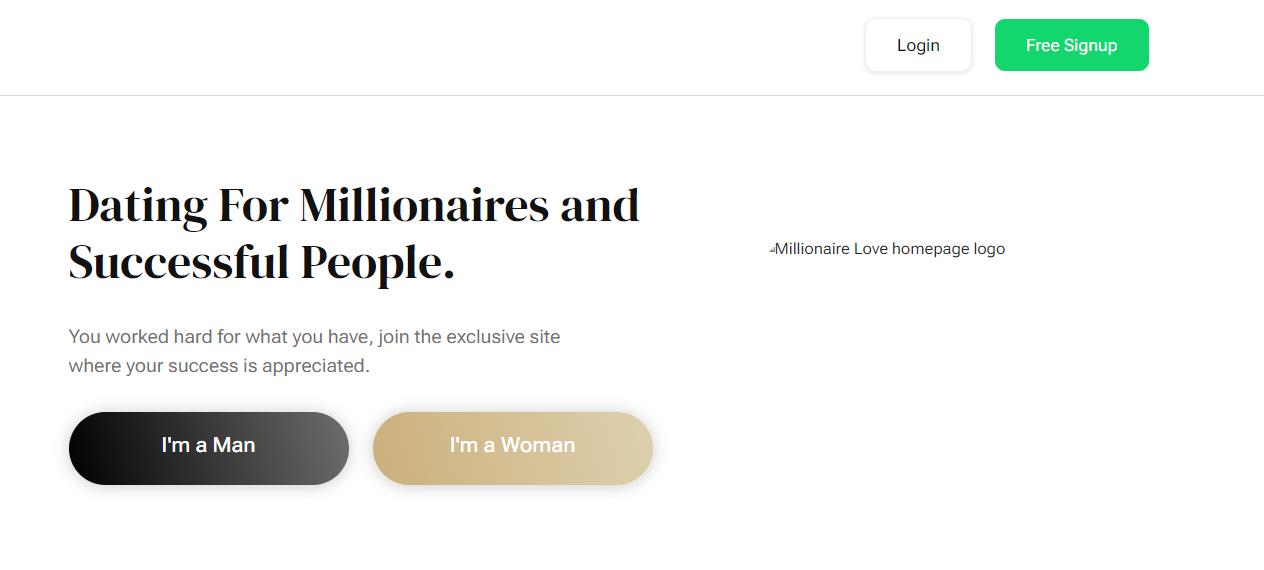
Task: Select the gold I'm a Woman button
Action: coord(512,448)
